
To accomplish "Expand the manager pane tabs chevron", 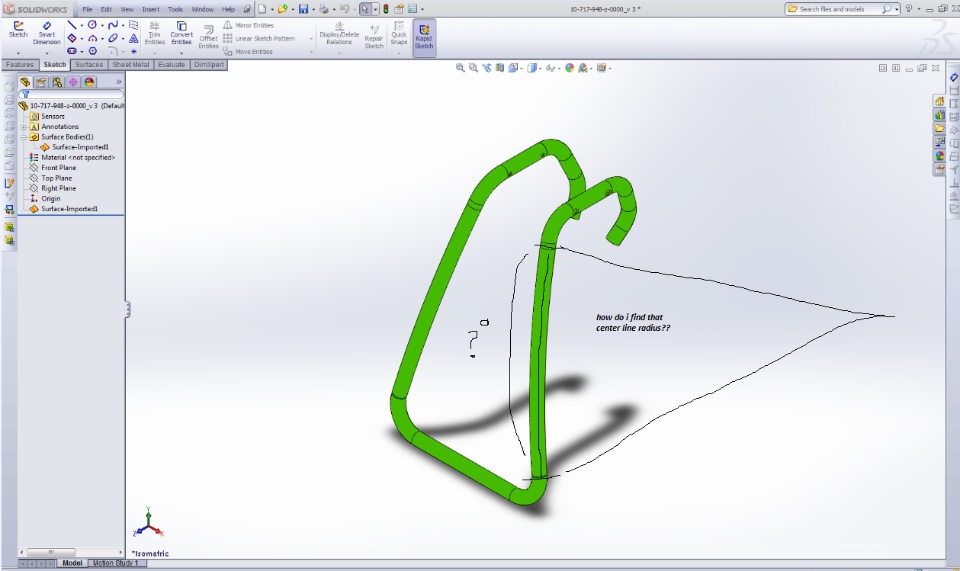I will point(119,81).
